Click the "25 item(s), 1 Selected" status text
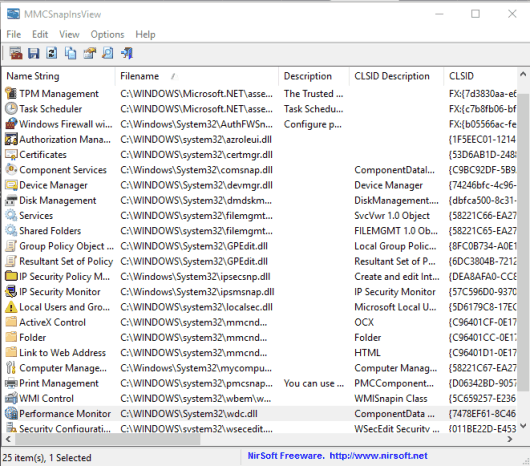Image resolution: width=530 pixels, height=466 pixels. [x=47, y=458]
